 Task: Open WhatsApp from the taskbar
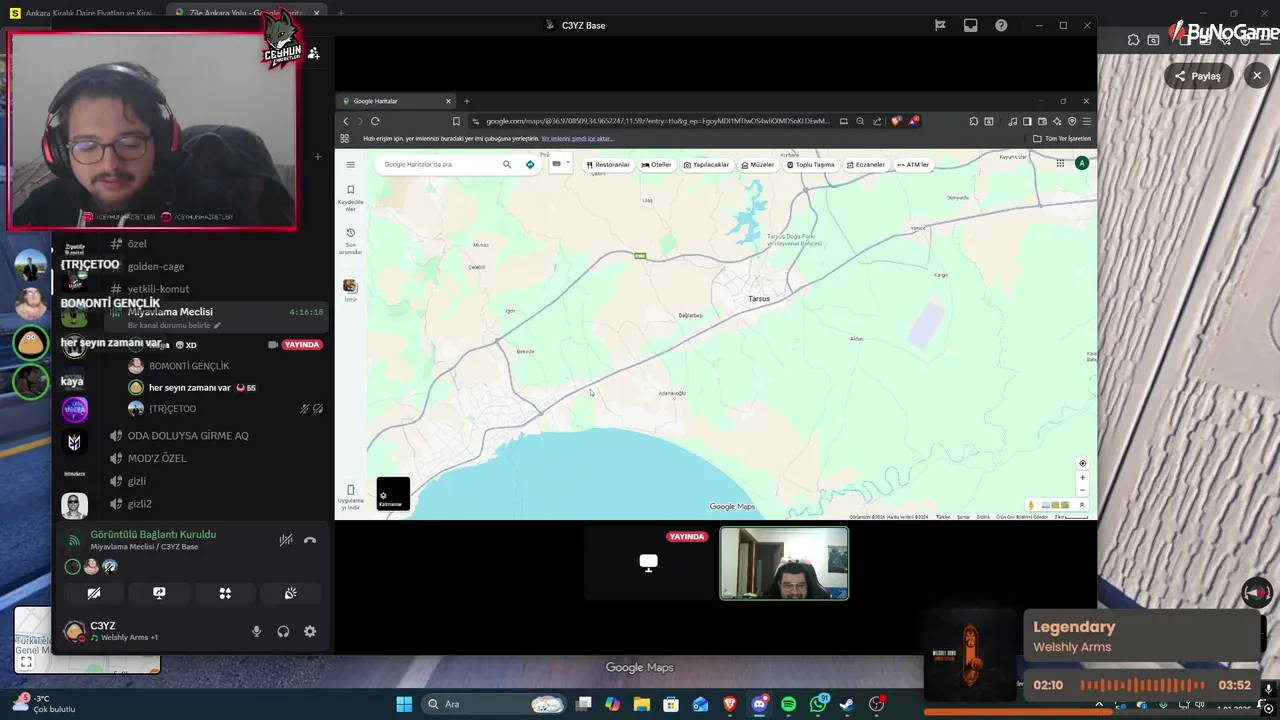818,704
